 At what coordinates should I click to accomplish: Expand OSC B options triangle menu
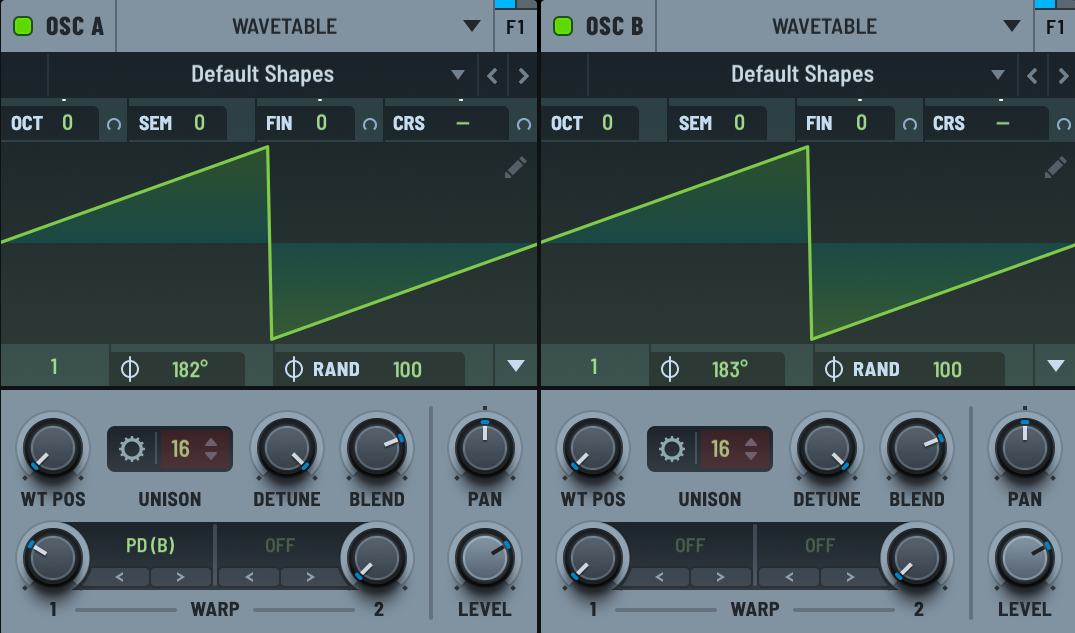1056,366
